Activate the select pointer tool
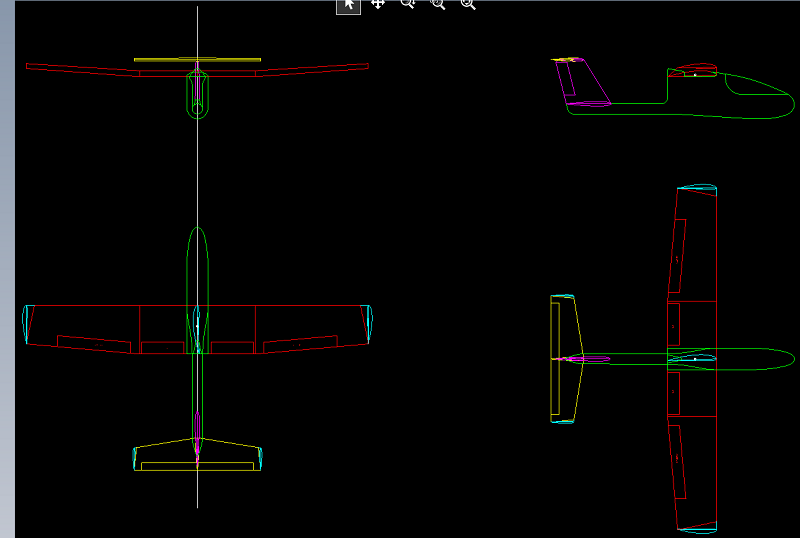Screen dimensions: 800x538 [x=348, y=5]
